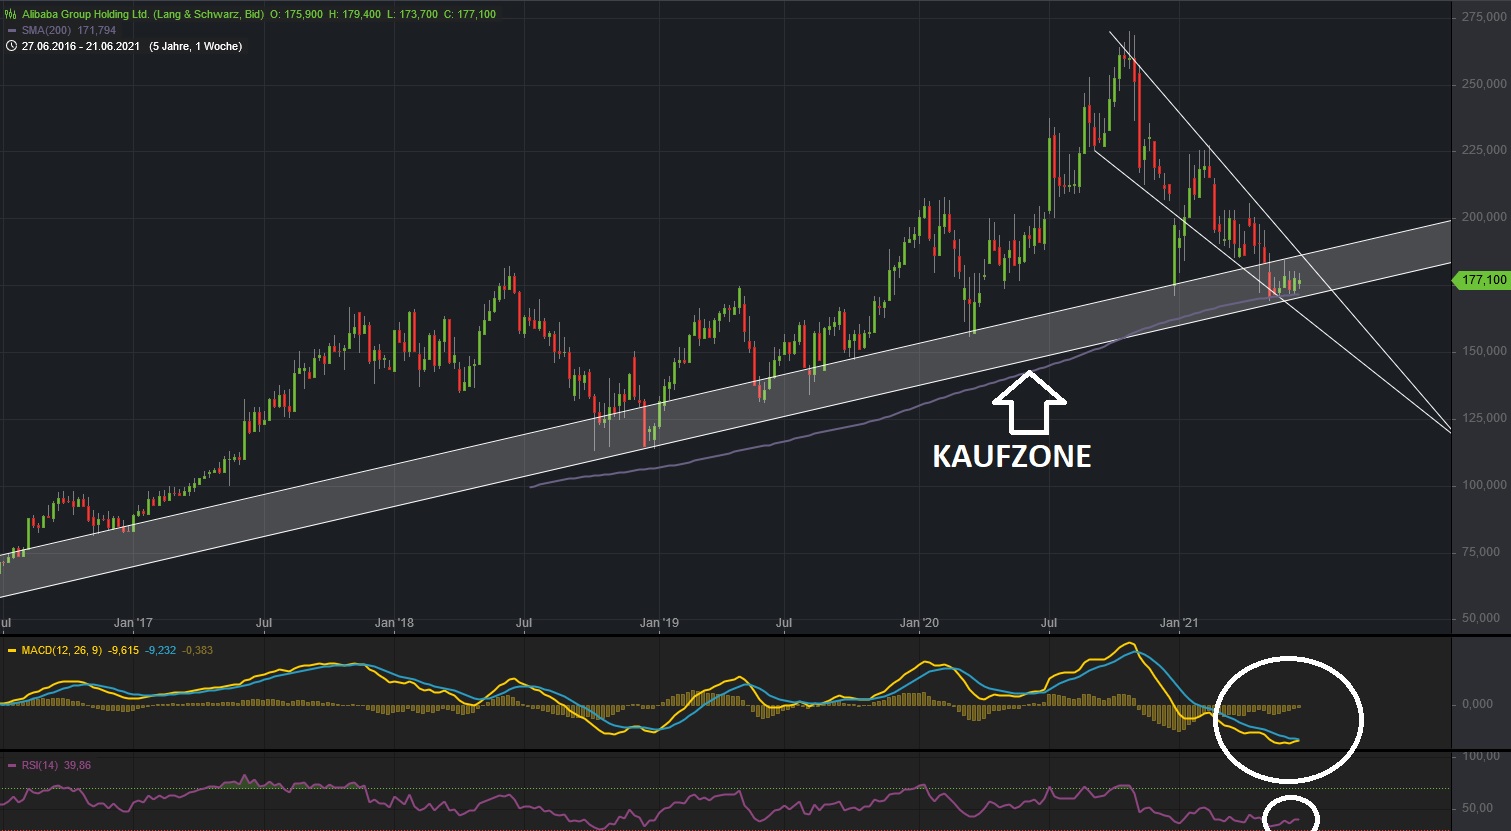Open the clock icon for timeframe settings
The image size is (1511, 831).
click(x=11, y=46)
